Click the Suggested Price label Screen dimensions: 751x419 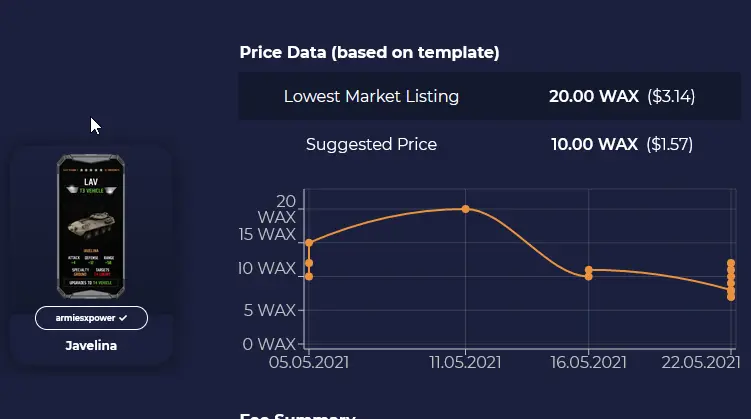tap(371, 144)
